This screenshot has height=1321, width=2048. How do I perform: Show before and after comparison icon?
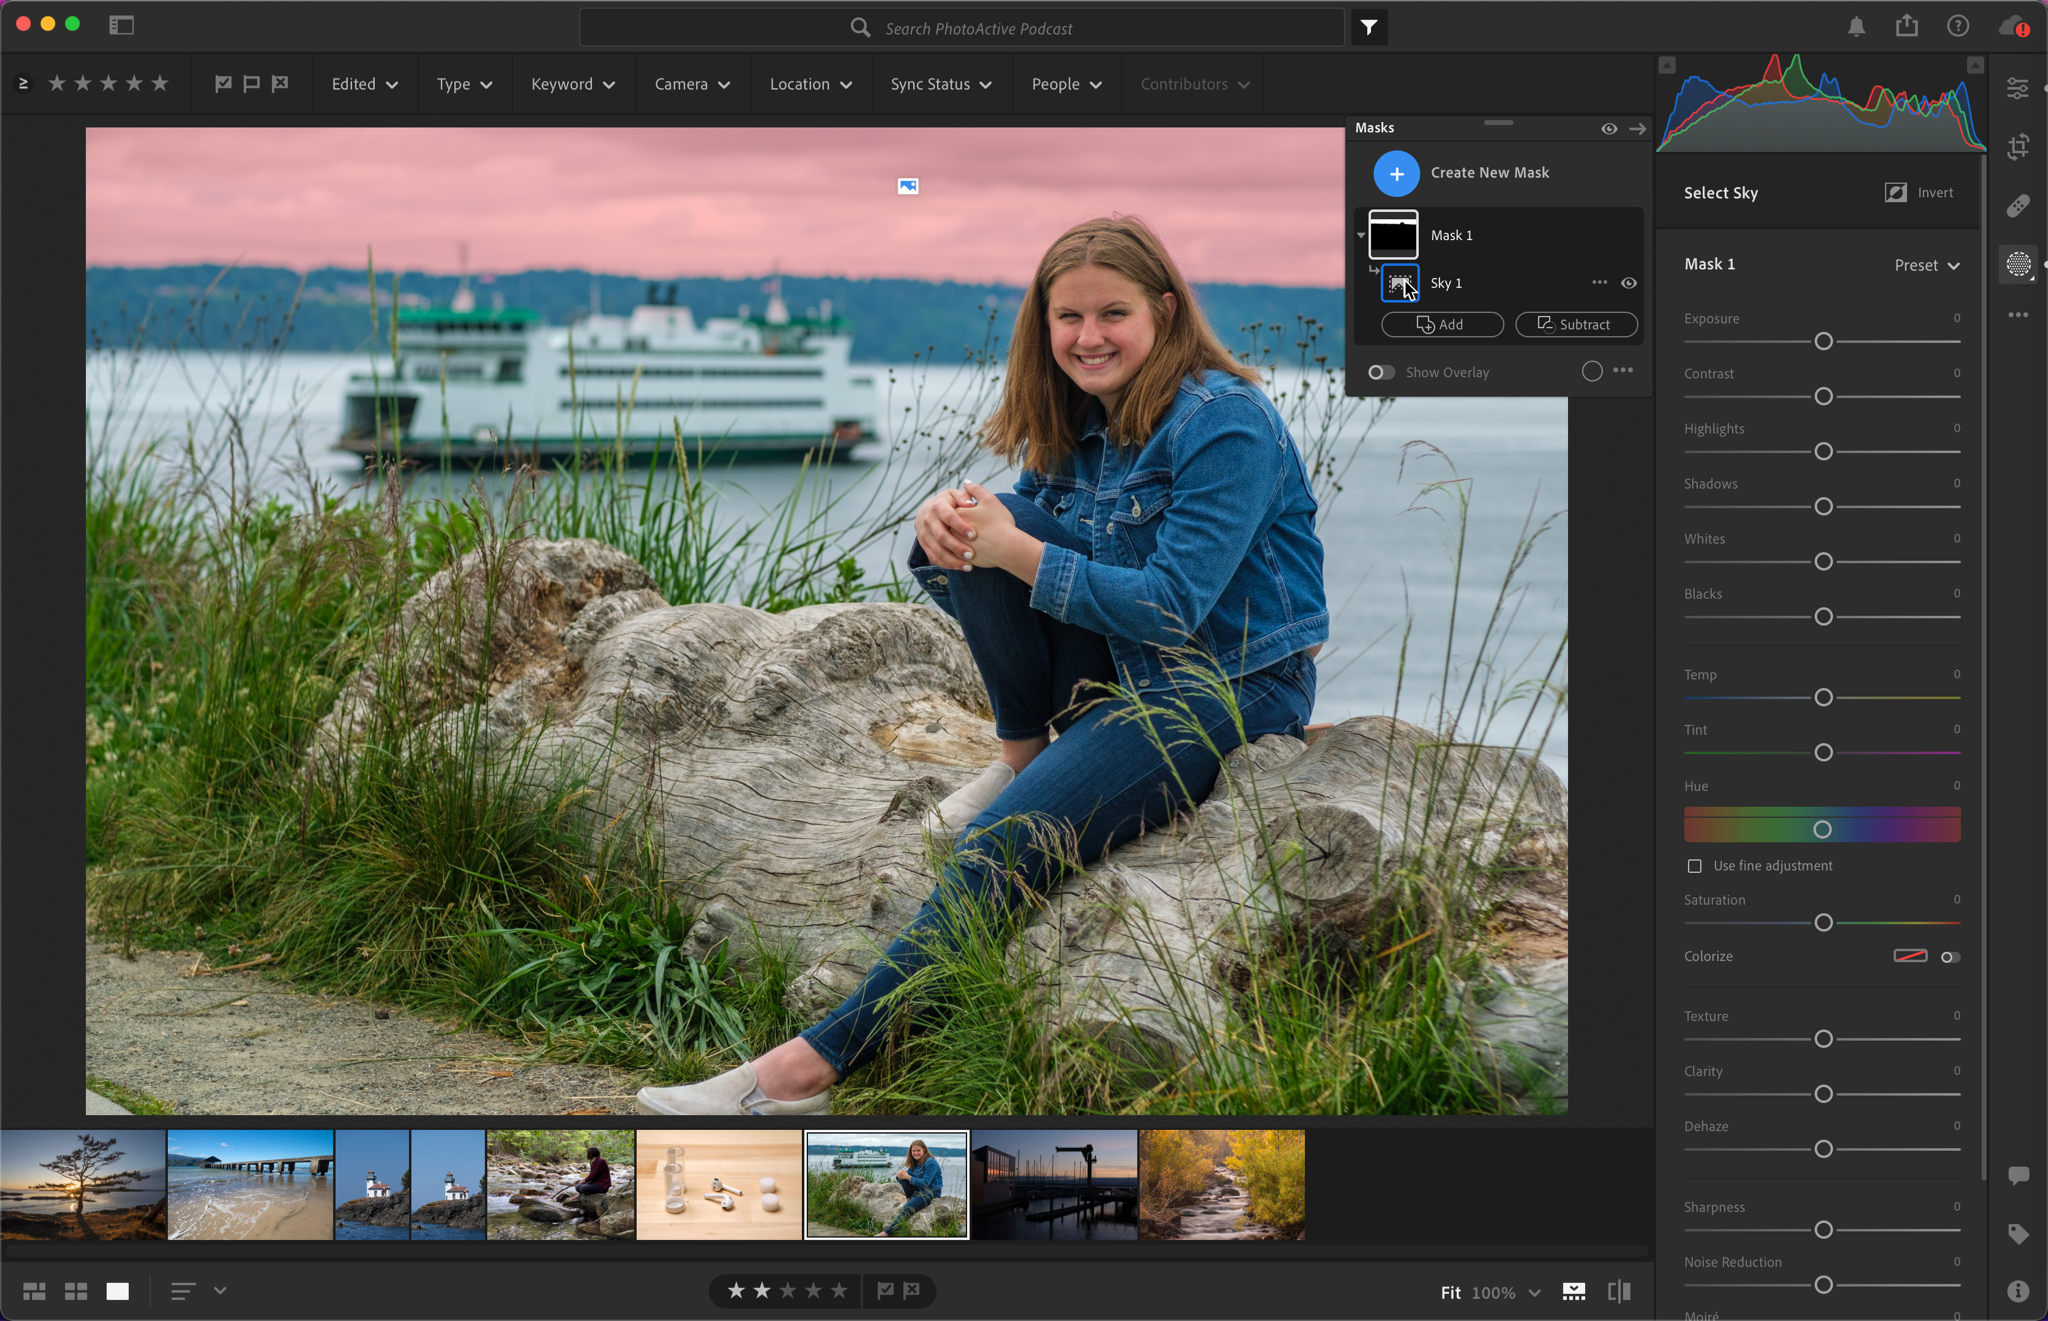coord(1619,1292)
